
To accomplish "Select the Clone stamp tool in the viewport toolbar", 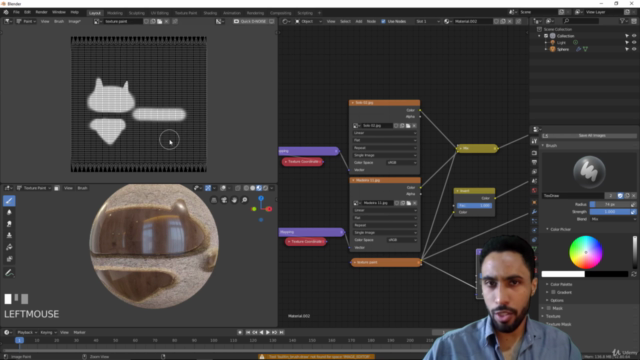I will click(9, 235).
